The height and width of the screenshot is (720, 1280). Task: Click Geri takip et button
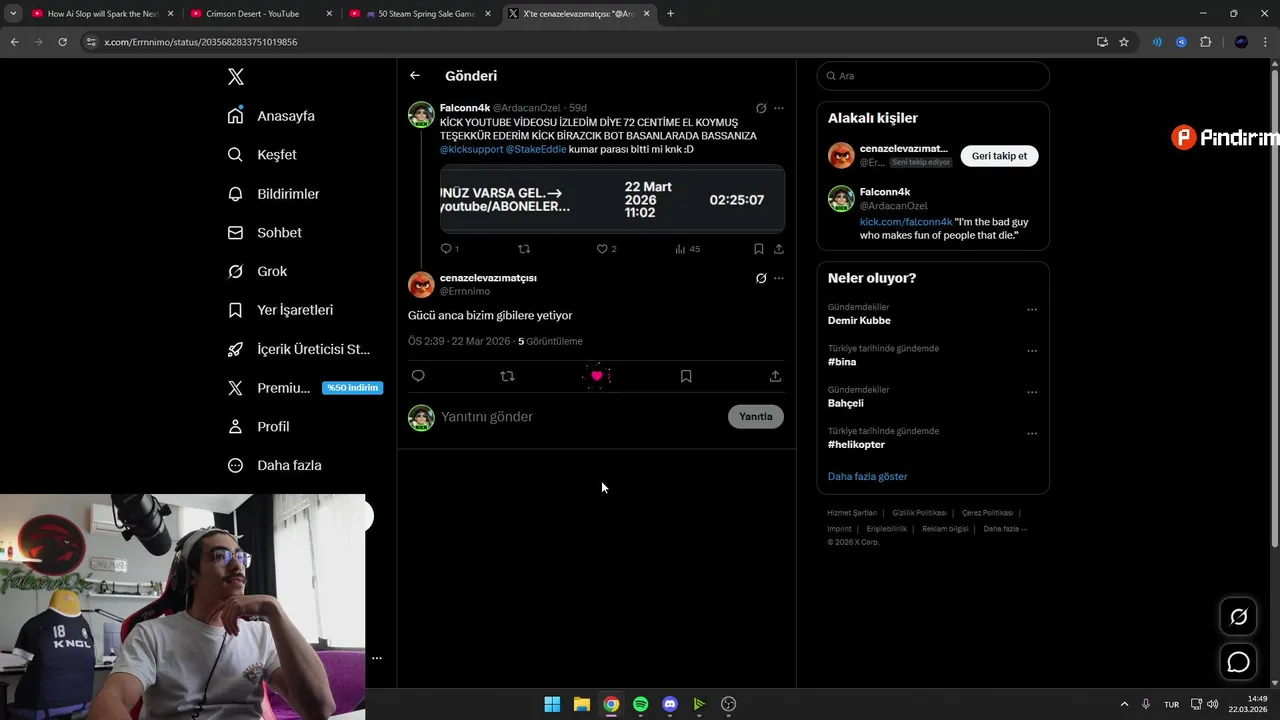pyautogui.click(x=999, y=156)
